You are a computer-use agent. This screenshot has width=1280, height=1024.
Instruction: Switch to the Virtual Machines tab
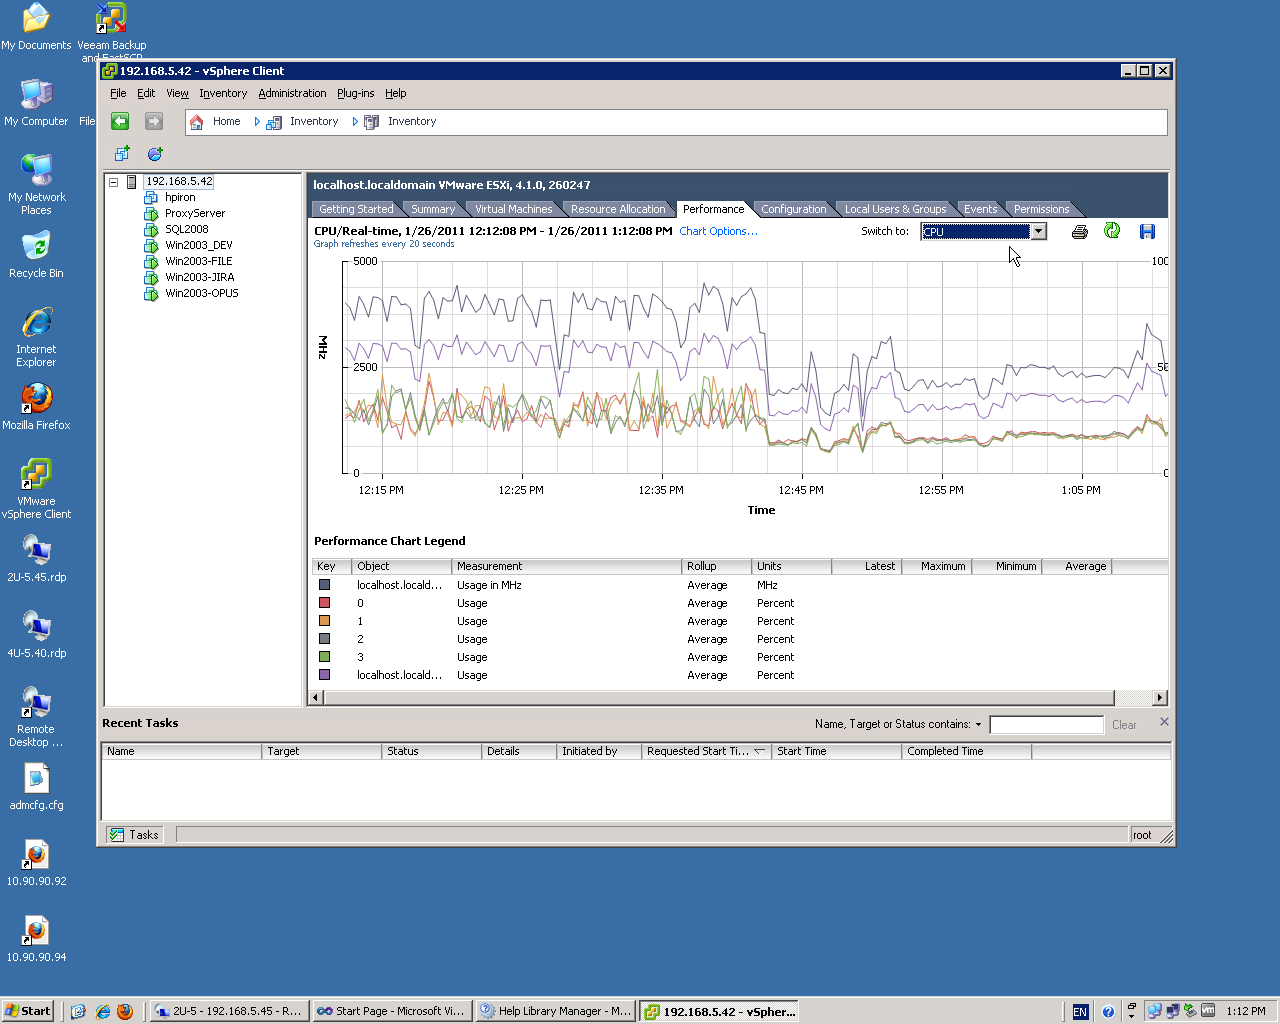tap(513, 209)
